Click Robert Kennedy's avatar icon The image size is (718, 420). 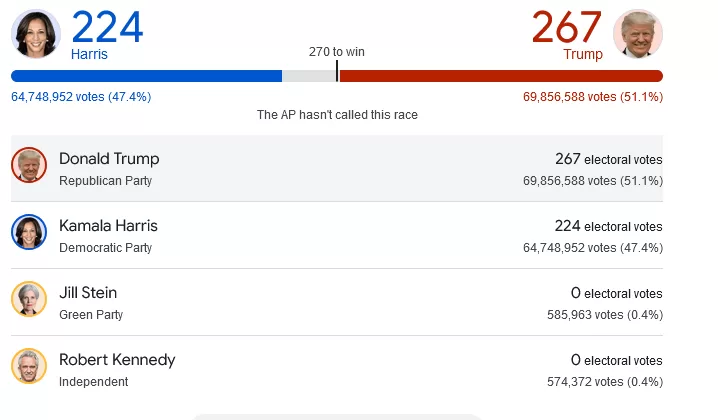pos(29,366)
